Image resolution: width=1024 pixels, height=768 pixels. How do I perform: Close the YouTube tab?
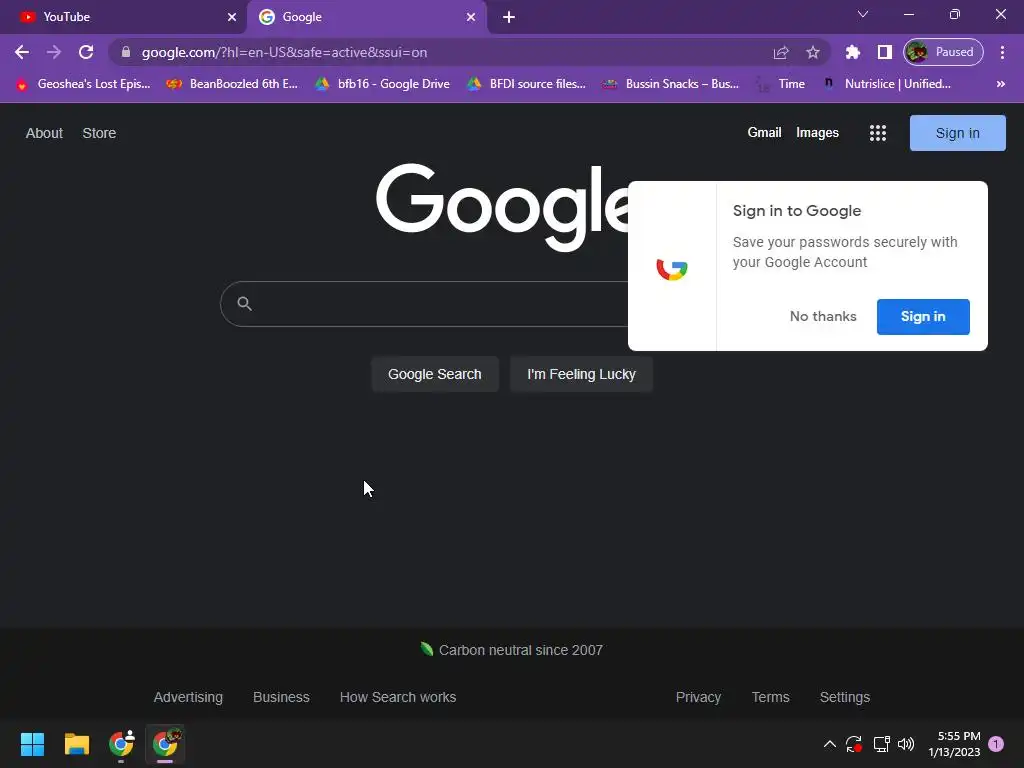(x=231, y=17)
